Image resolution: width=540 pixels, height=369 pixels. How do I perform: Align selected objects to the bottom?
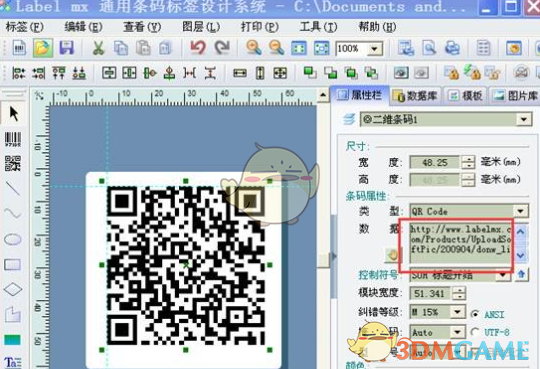point(79,73)
